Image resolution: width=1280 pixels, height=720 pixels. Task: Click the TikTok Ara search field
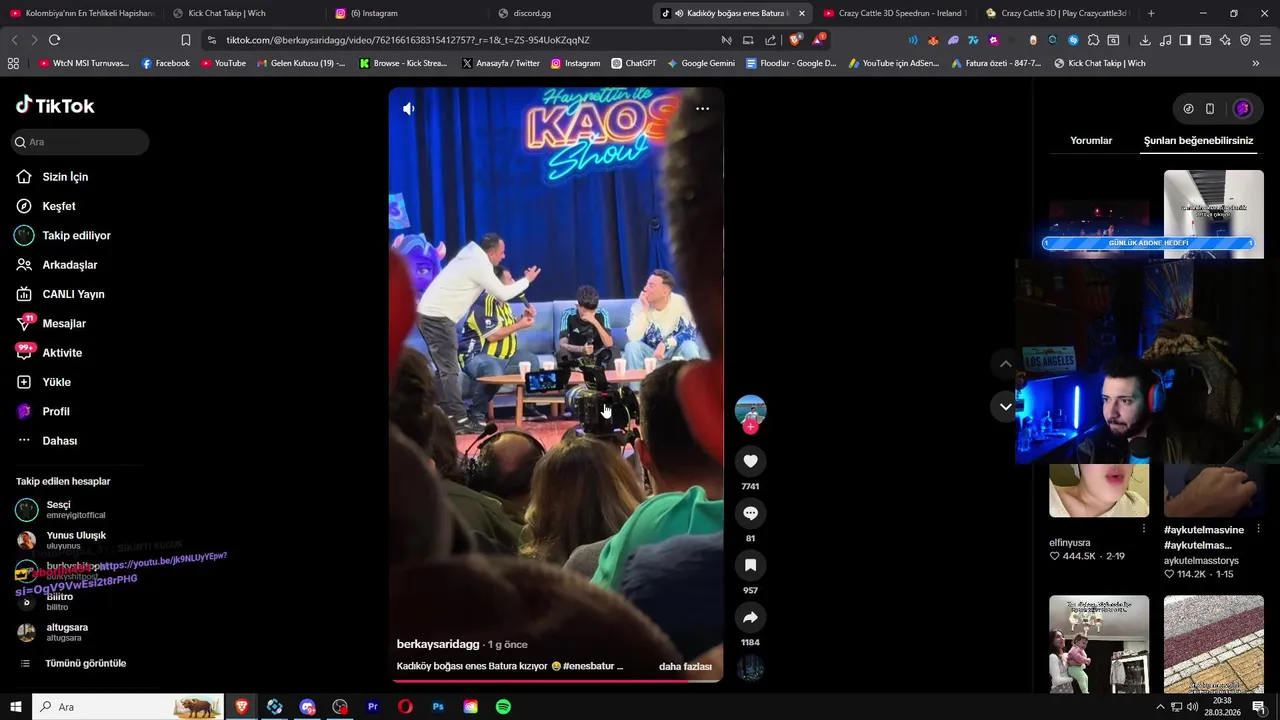pyautogui.click(x=81, y=142)
